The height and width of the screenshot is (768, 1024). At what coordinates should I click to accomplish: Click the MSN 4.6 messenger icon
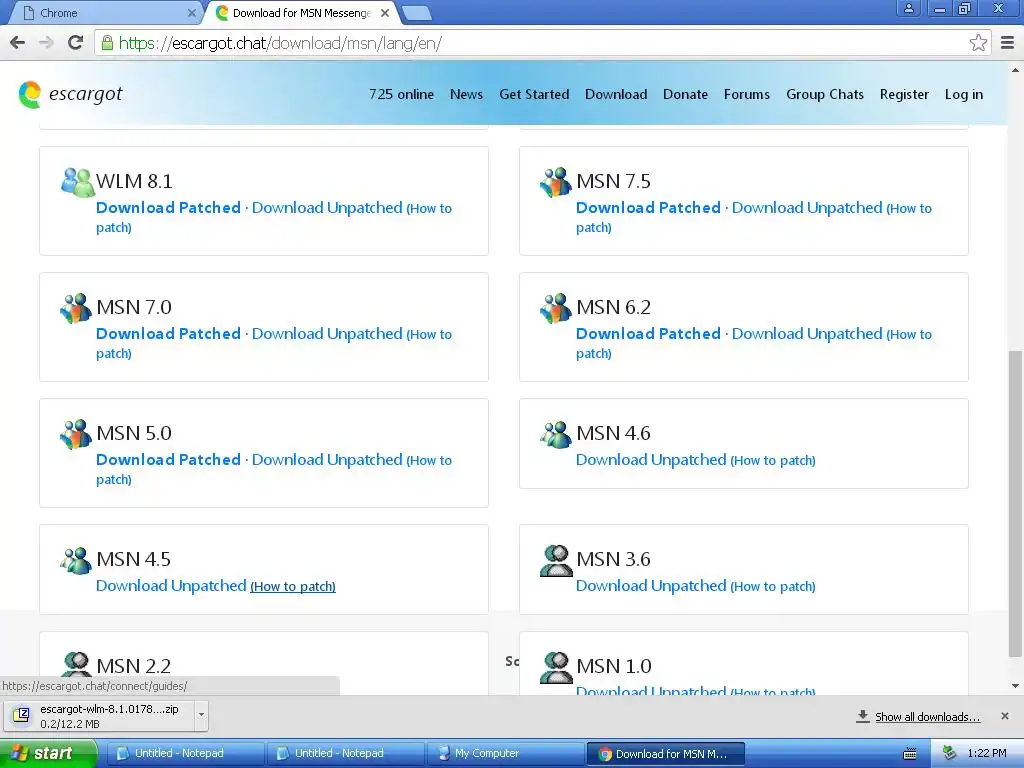pyautogui.click(x=556, y=434)
